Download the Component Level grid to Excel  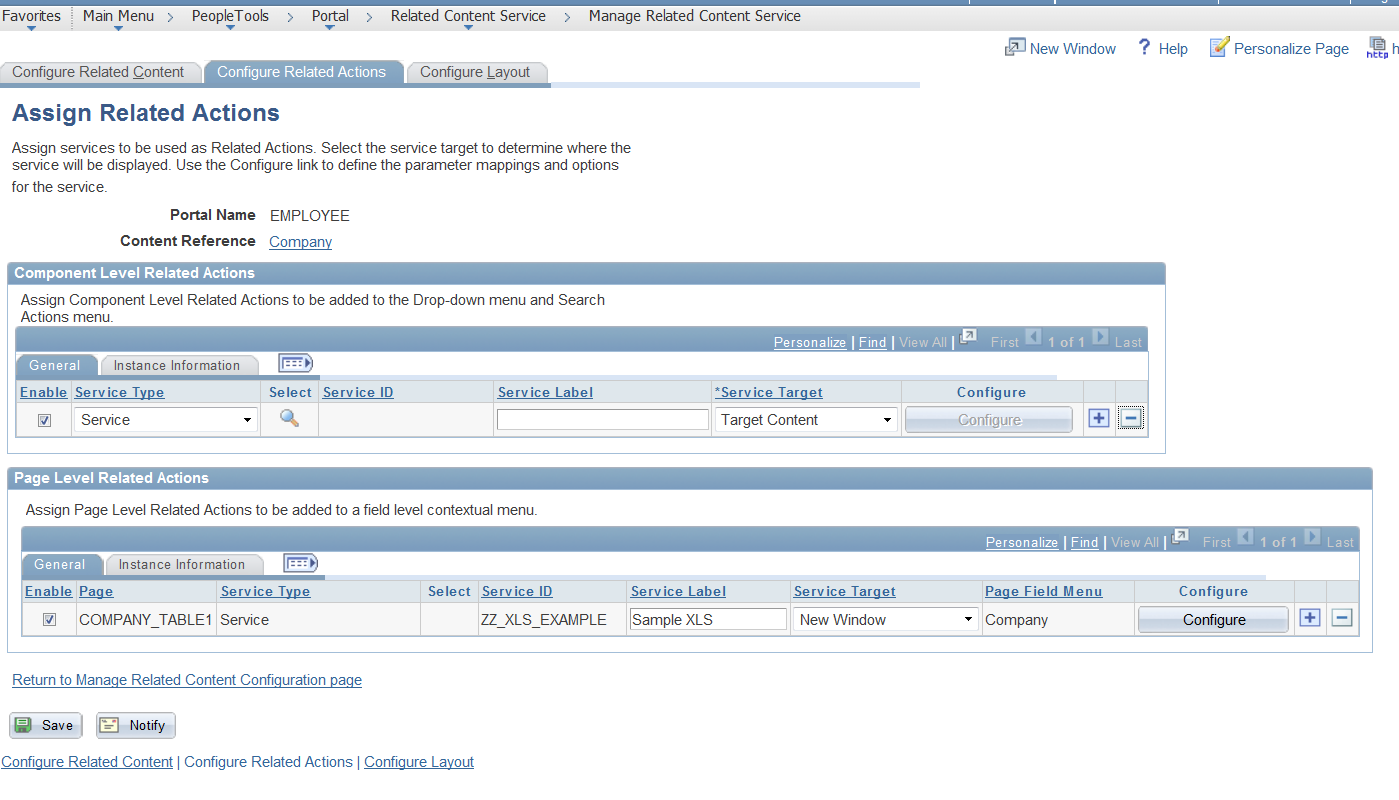[968, 339]
